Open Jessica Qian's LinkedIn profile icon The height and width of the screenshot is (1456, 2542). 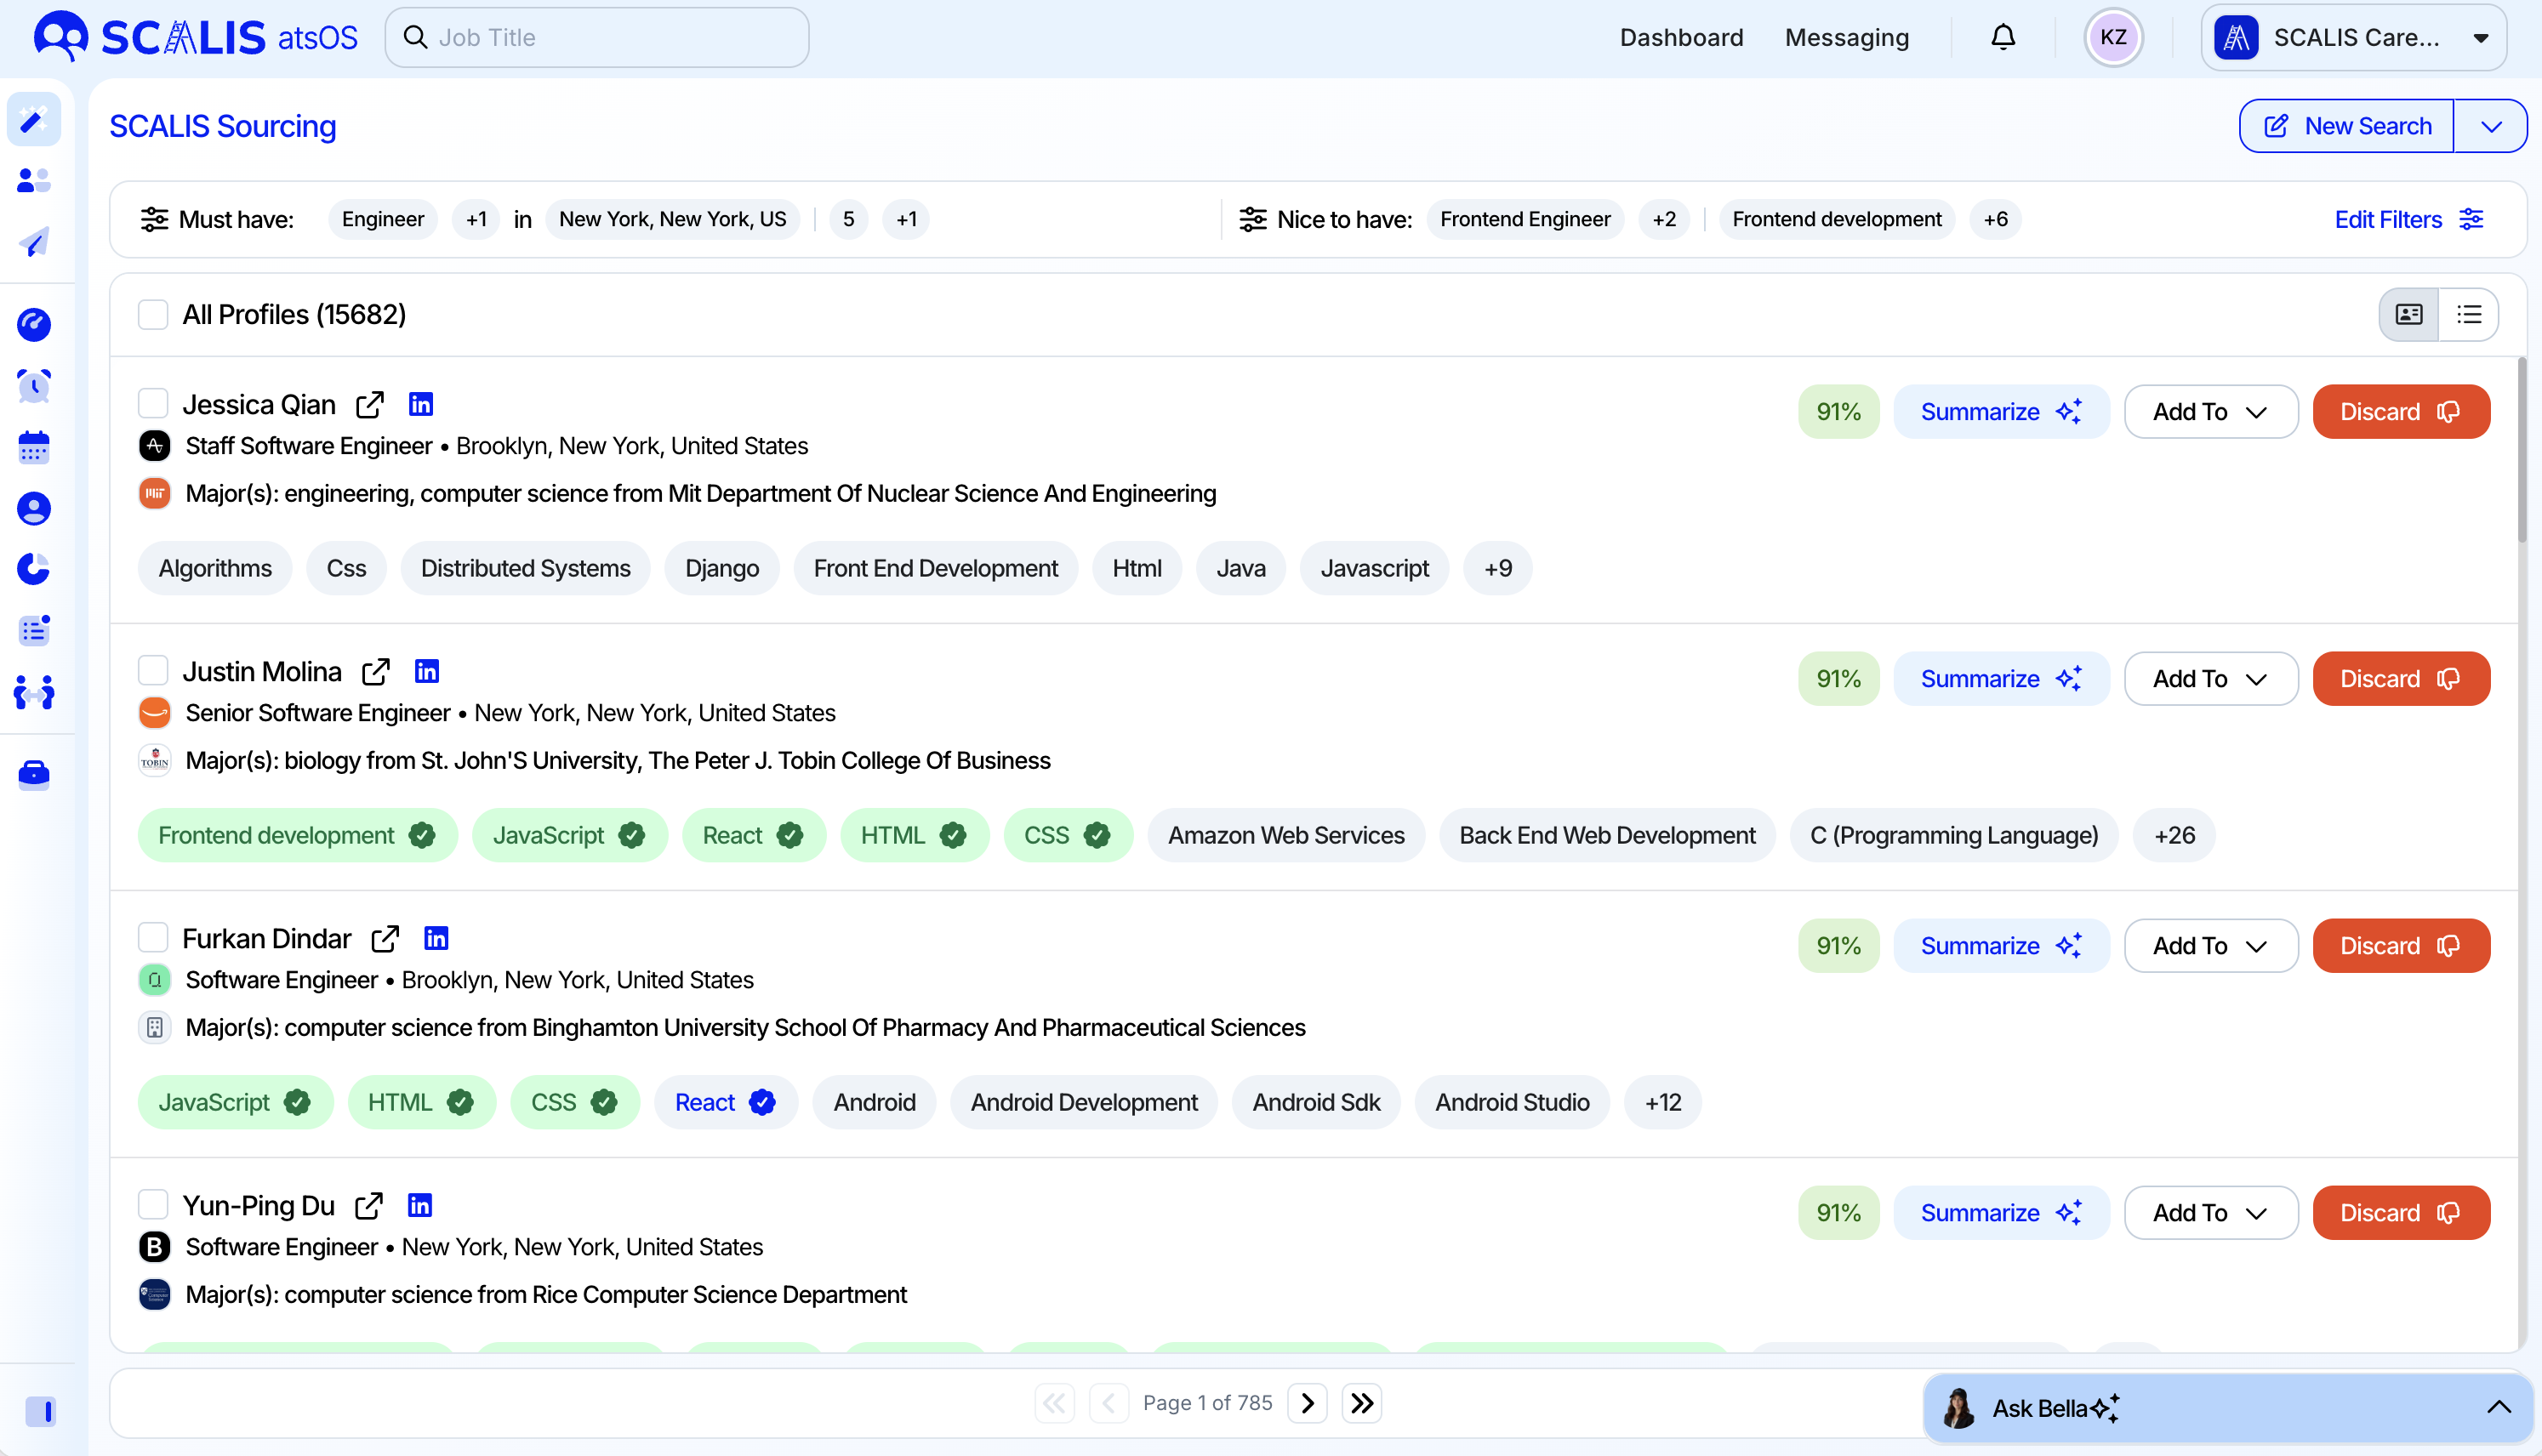point(421,404)
